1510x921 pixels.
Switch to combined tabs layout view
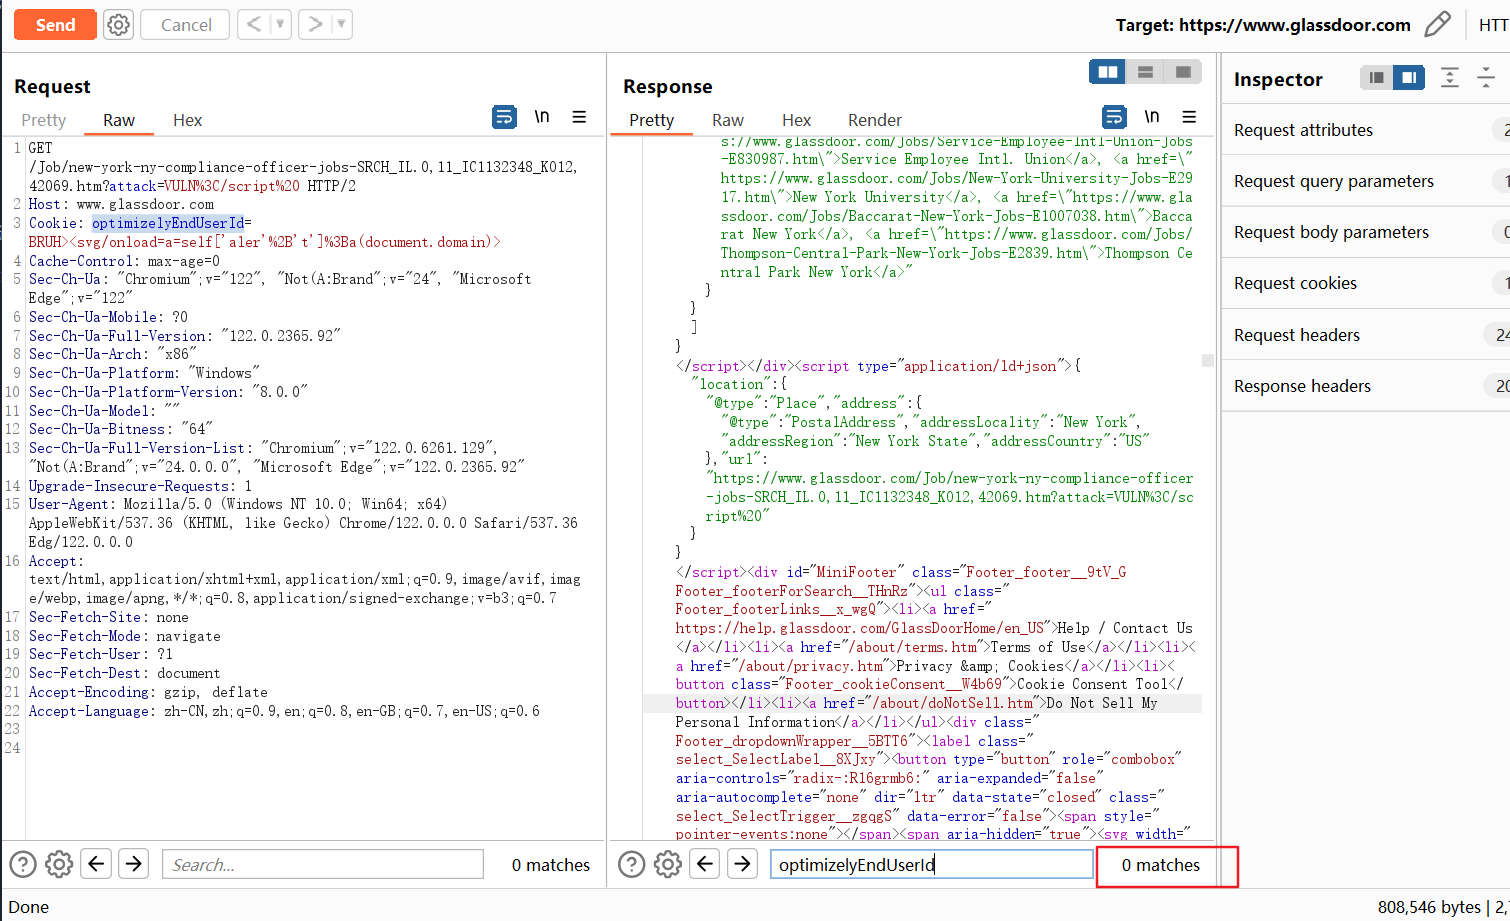1183,72
